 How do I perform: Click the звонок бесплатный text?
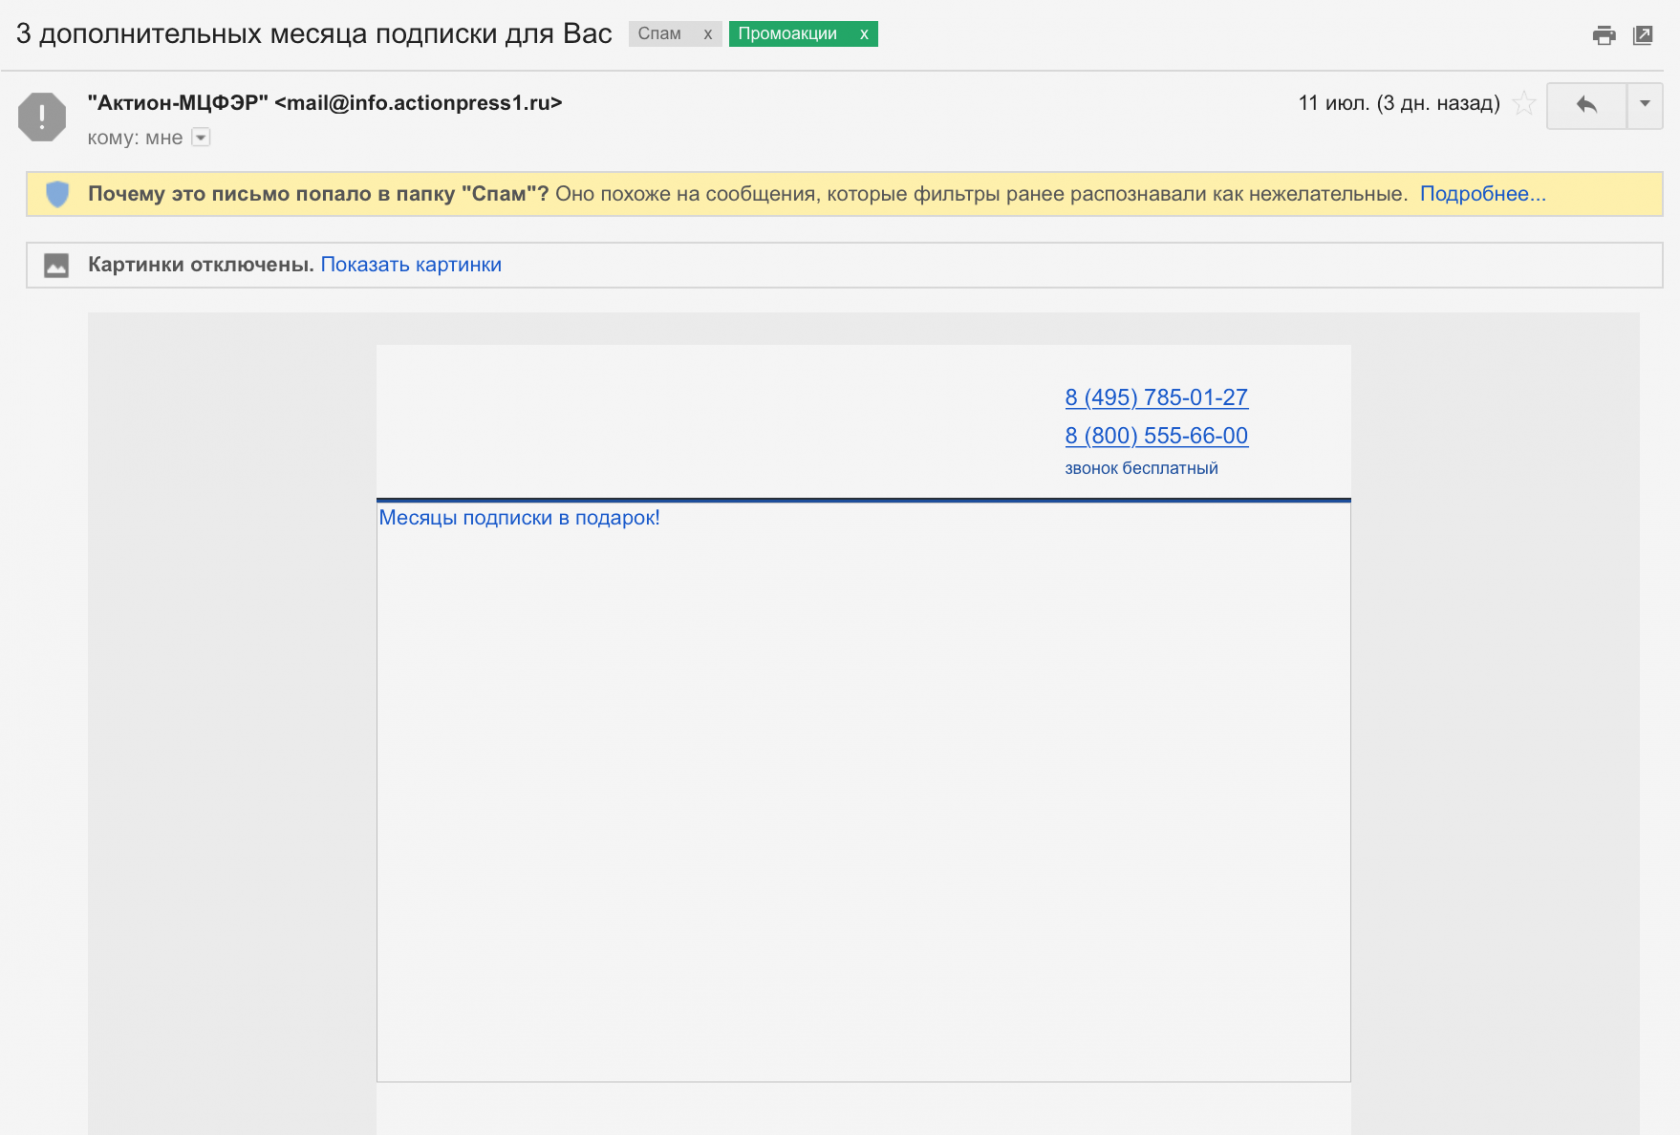(x=1141, y=468)
